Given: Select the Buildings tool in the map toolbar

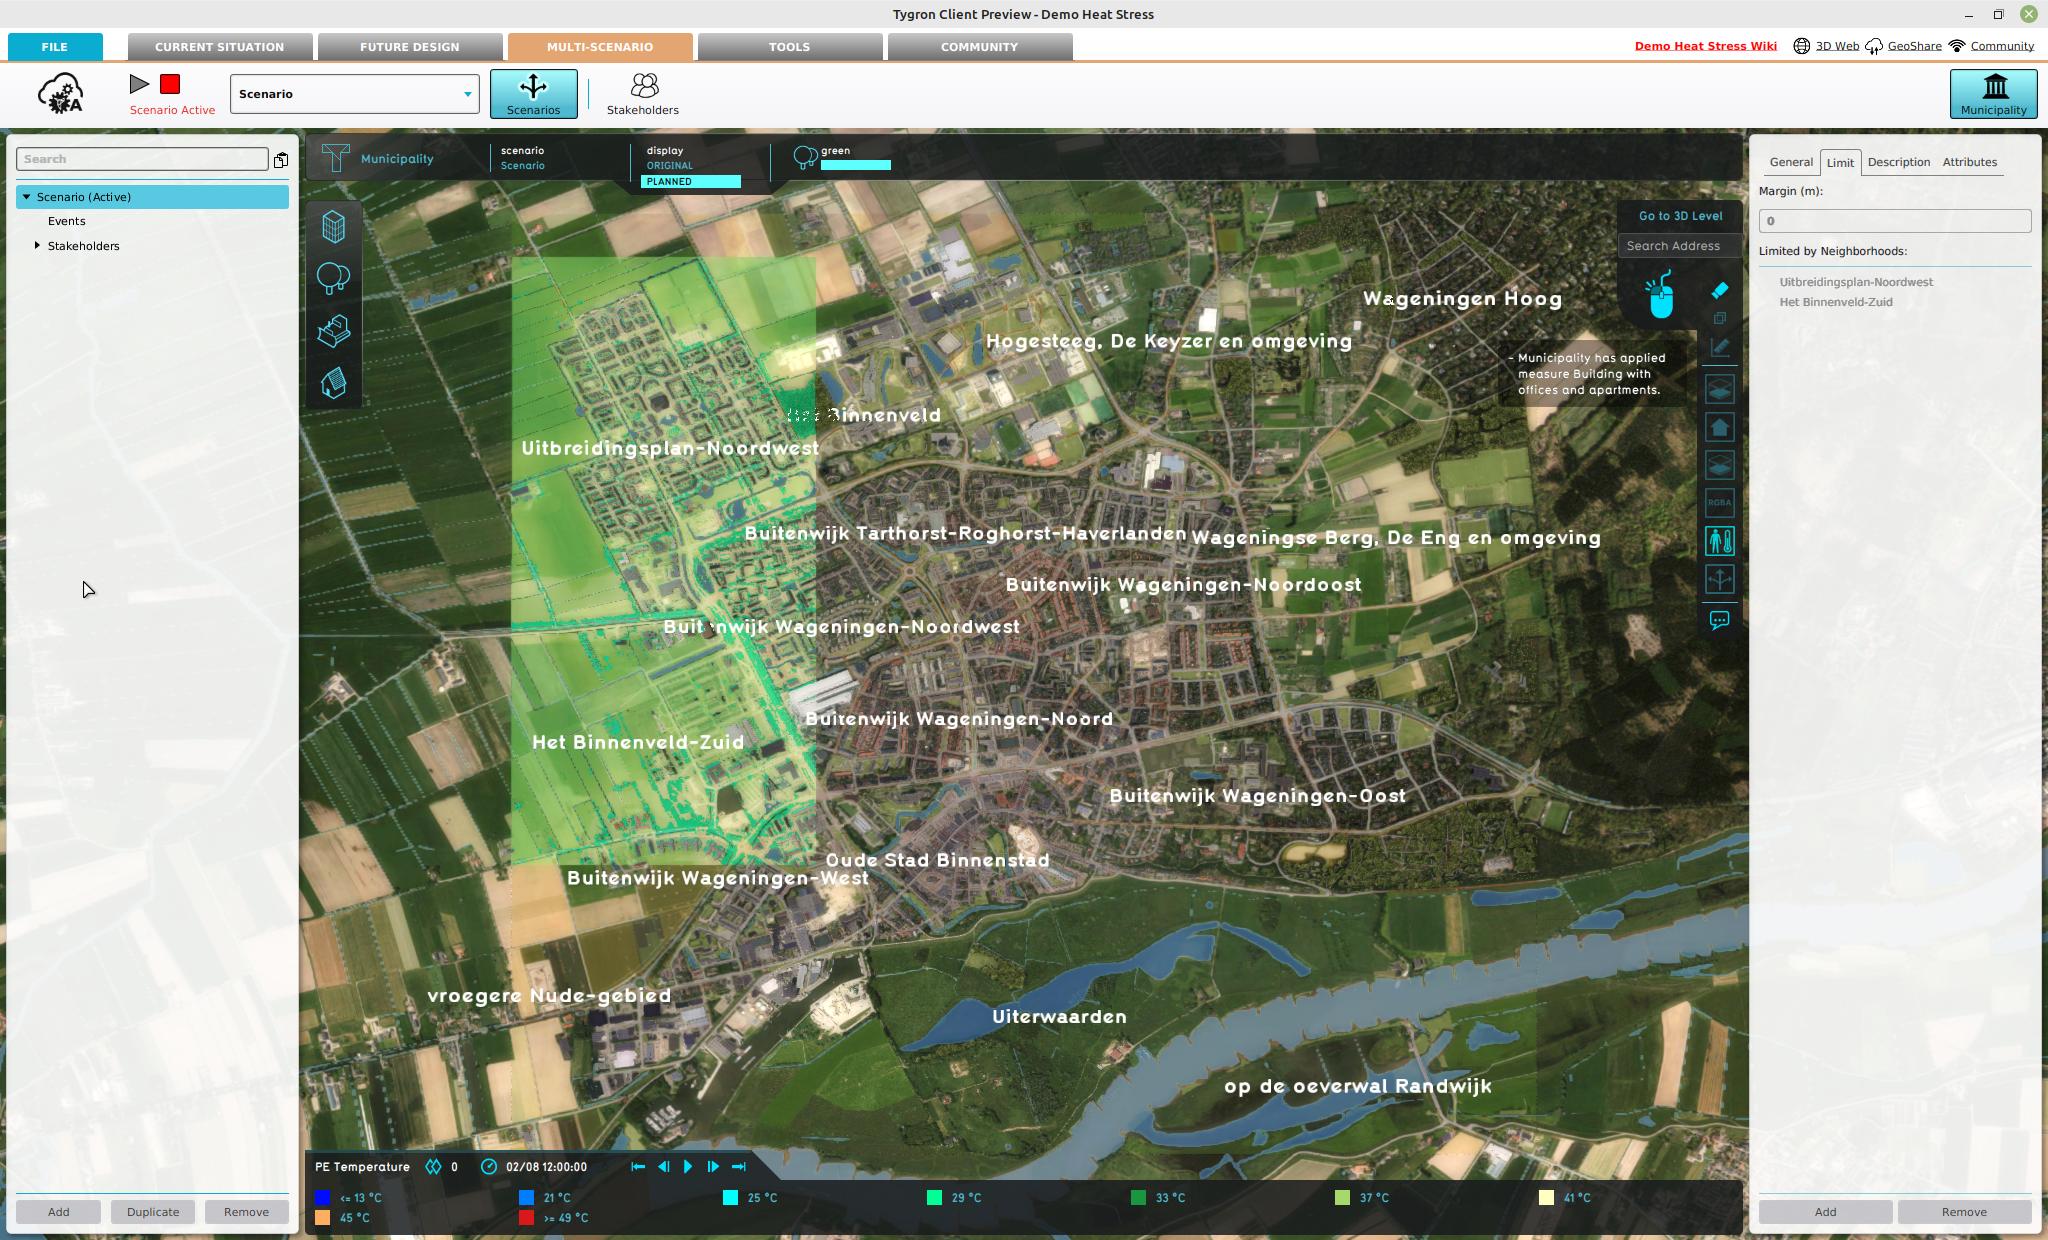Looking at the screenshot, I should [x=333, y=227].
